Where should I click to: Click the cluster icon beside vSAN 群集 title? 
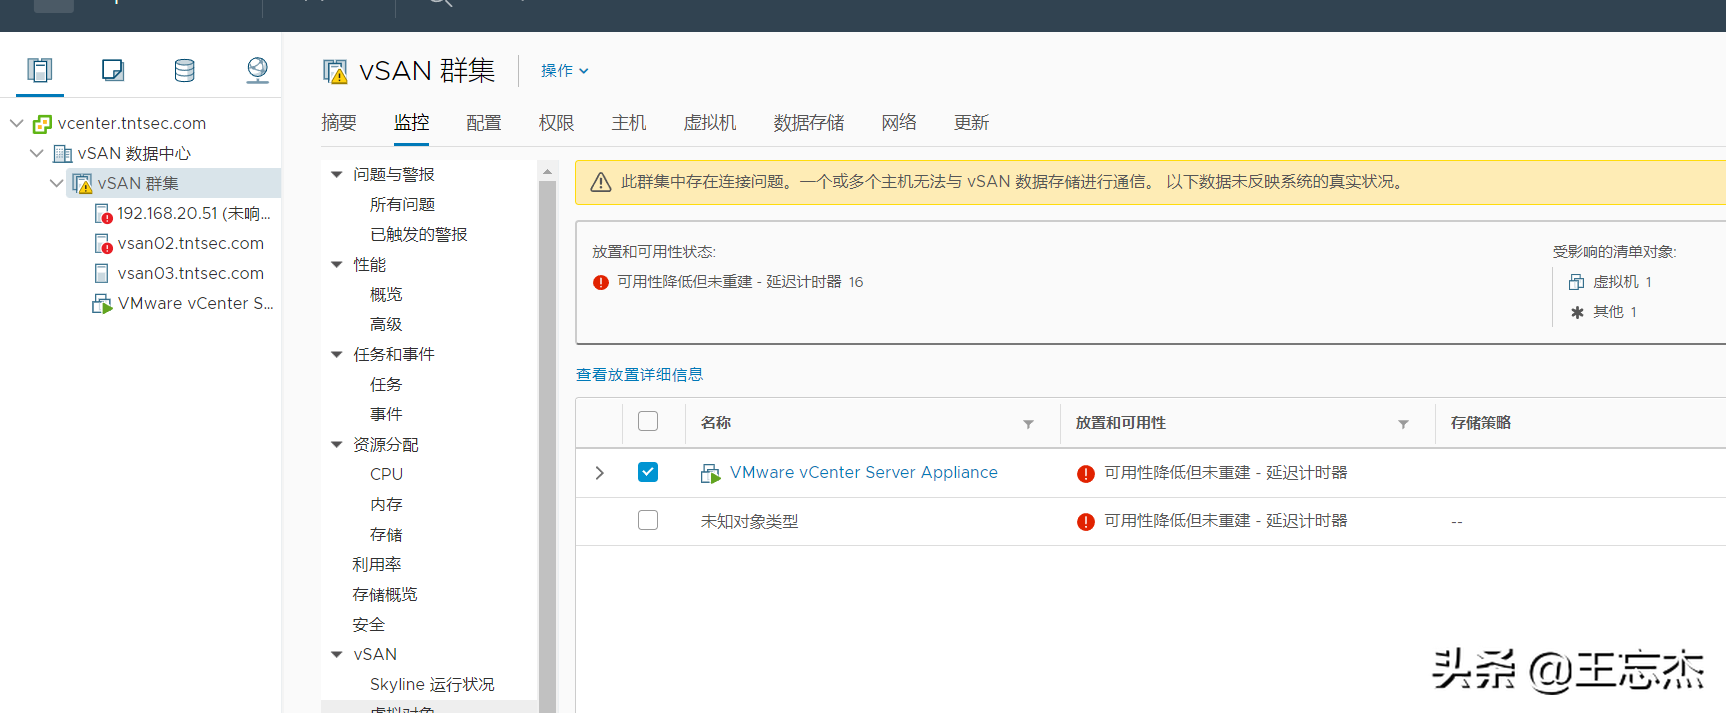335,71
